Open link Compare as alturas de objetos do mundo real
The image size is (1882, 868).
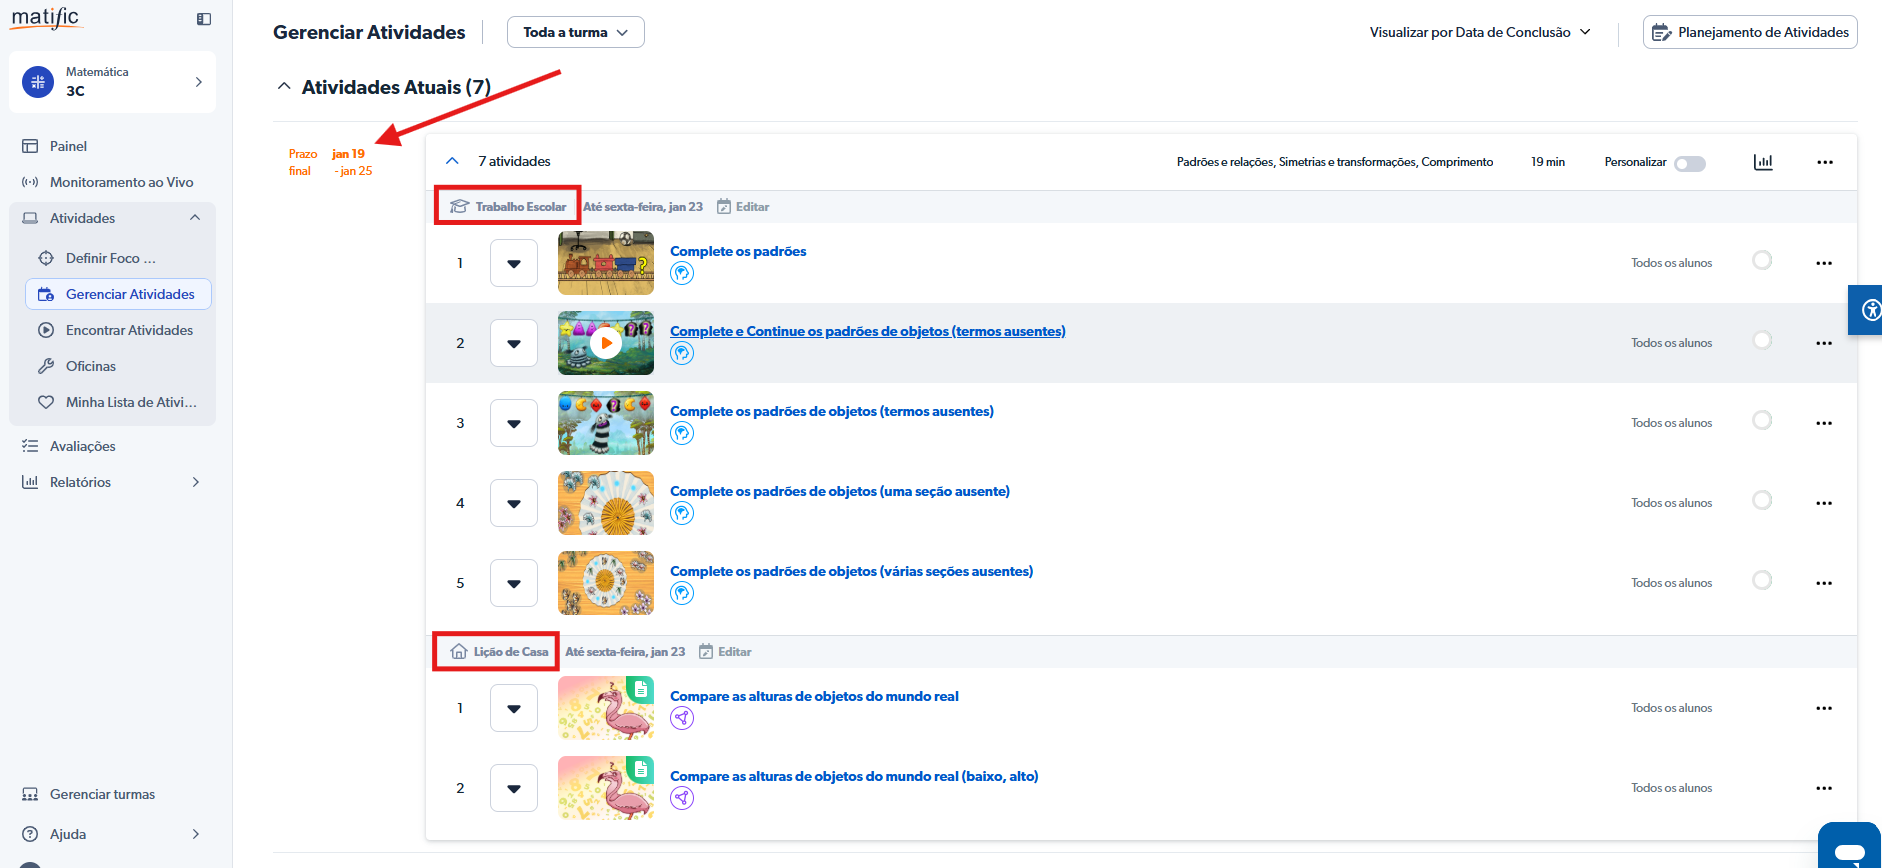coord(813,696)
